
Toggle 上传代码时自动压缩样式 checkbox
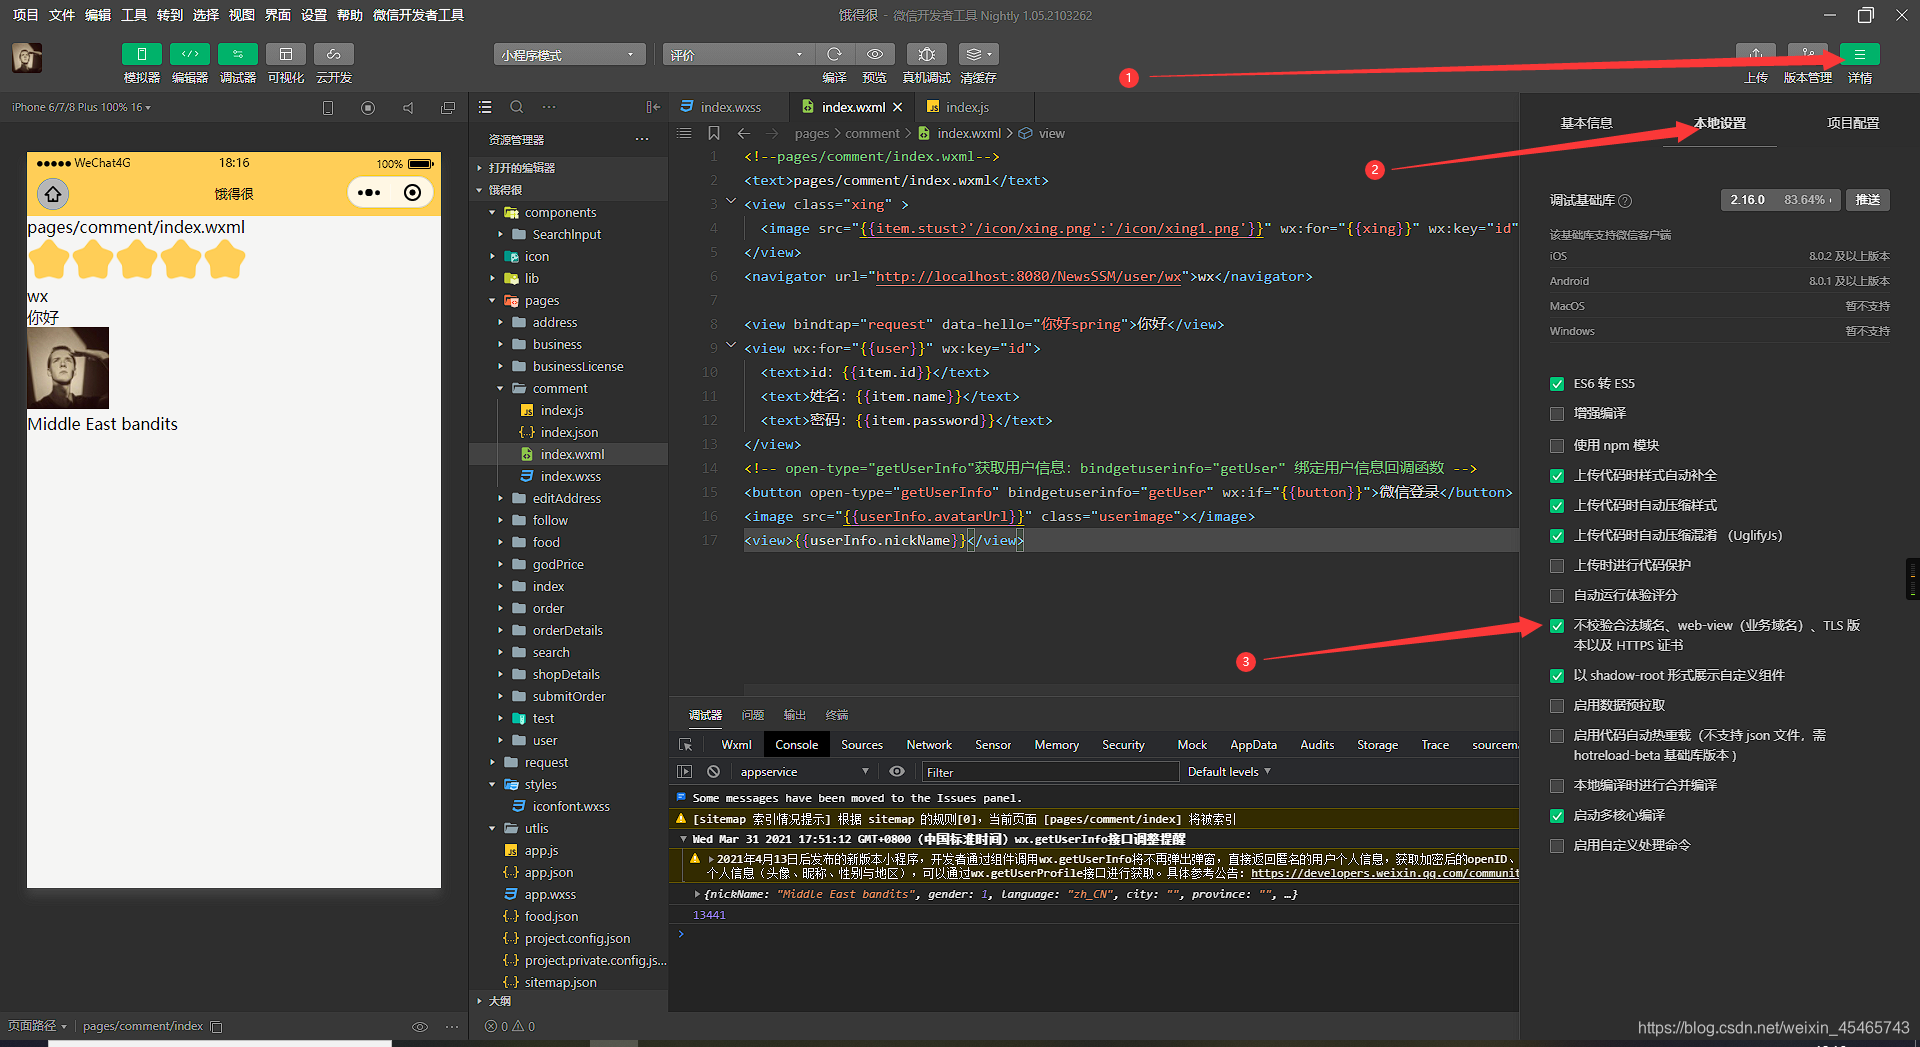click(x=1556, y=506)
